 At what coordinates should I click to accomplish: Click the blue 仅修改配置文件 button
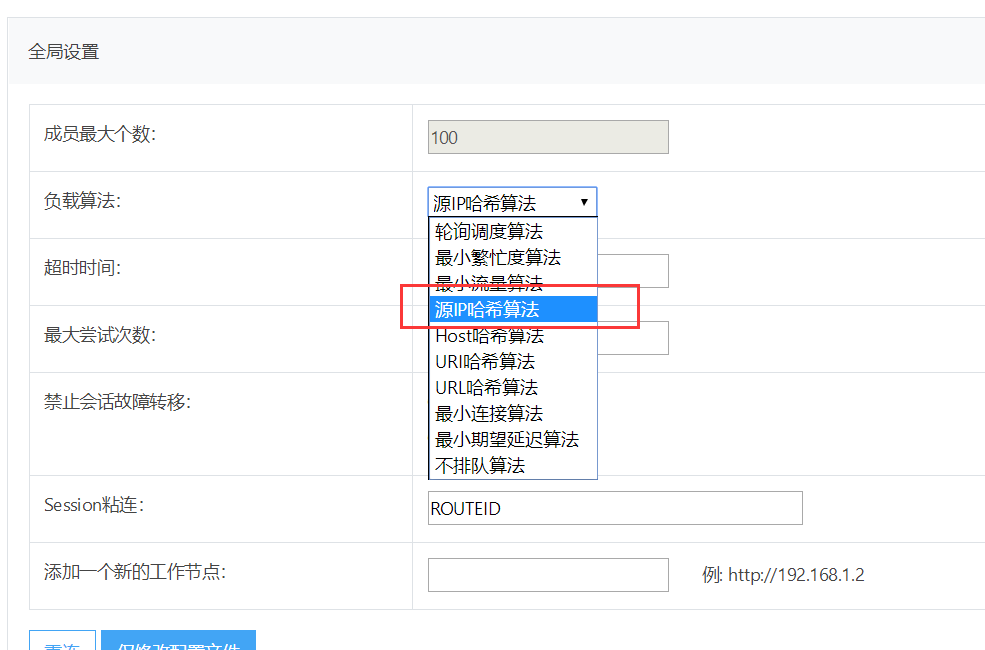click(x=178, y=644)
